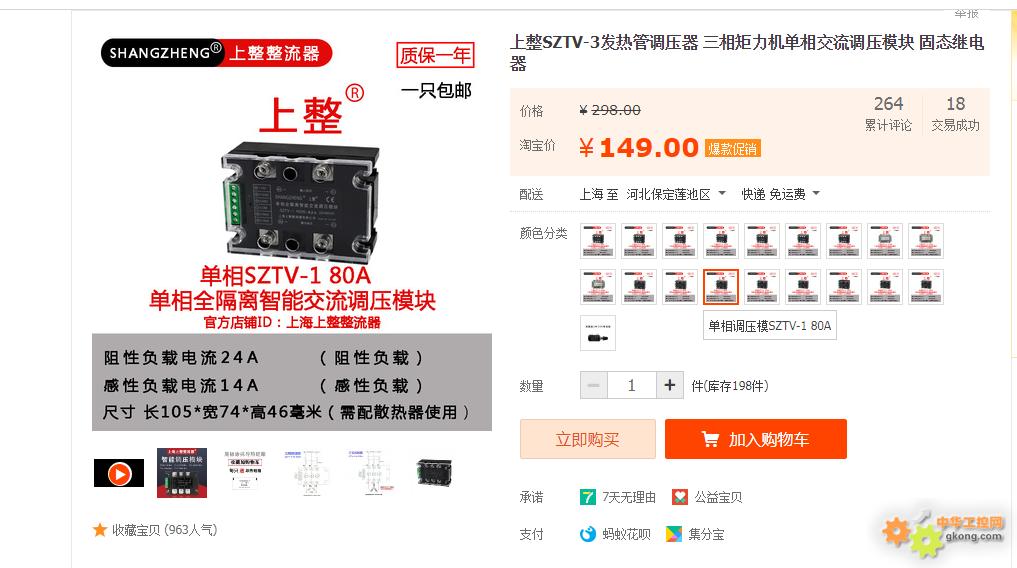Click the blue 蚂蚁花呗 icon
Screen dimensions: 1017x568
tap(588, 534)
